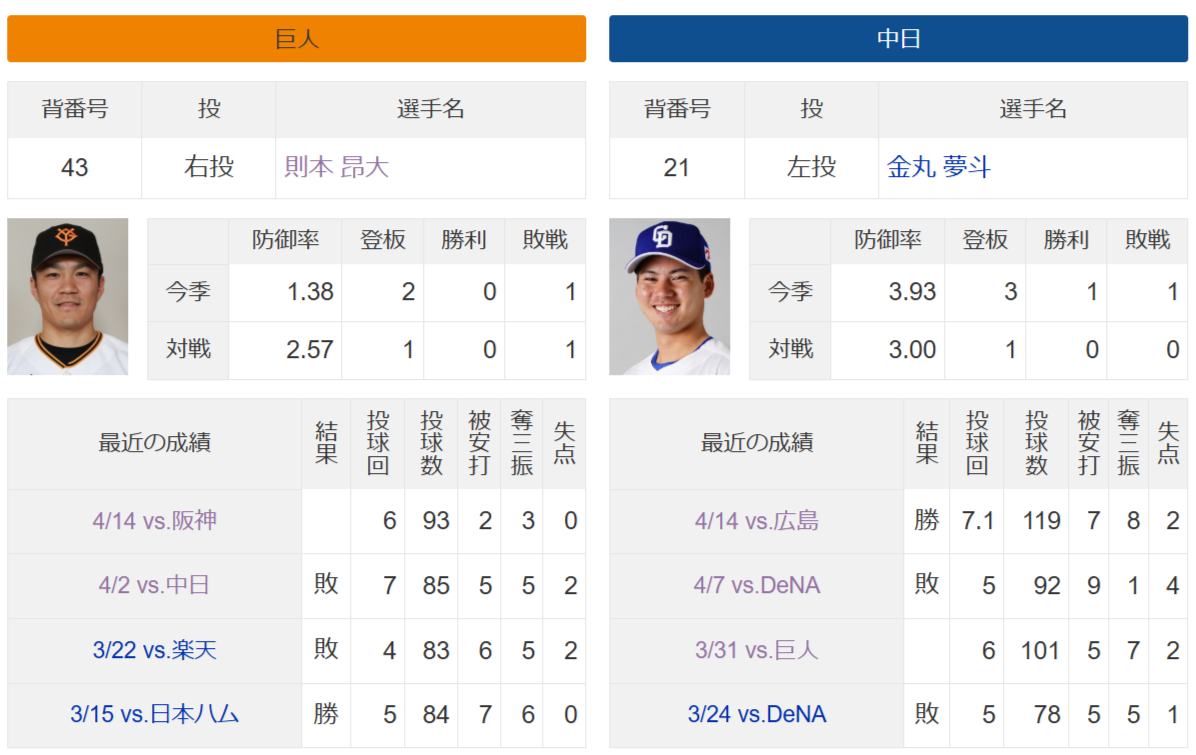Open the 3/31 vs.巨人 game link

756,651
